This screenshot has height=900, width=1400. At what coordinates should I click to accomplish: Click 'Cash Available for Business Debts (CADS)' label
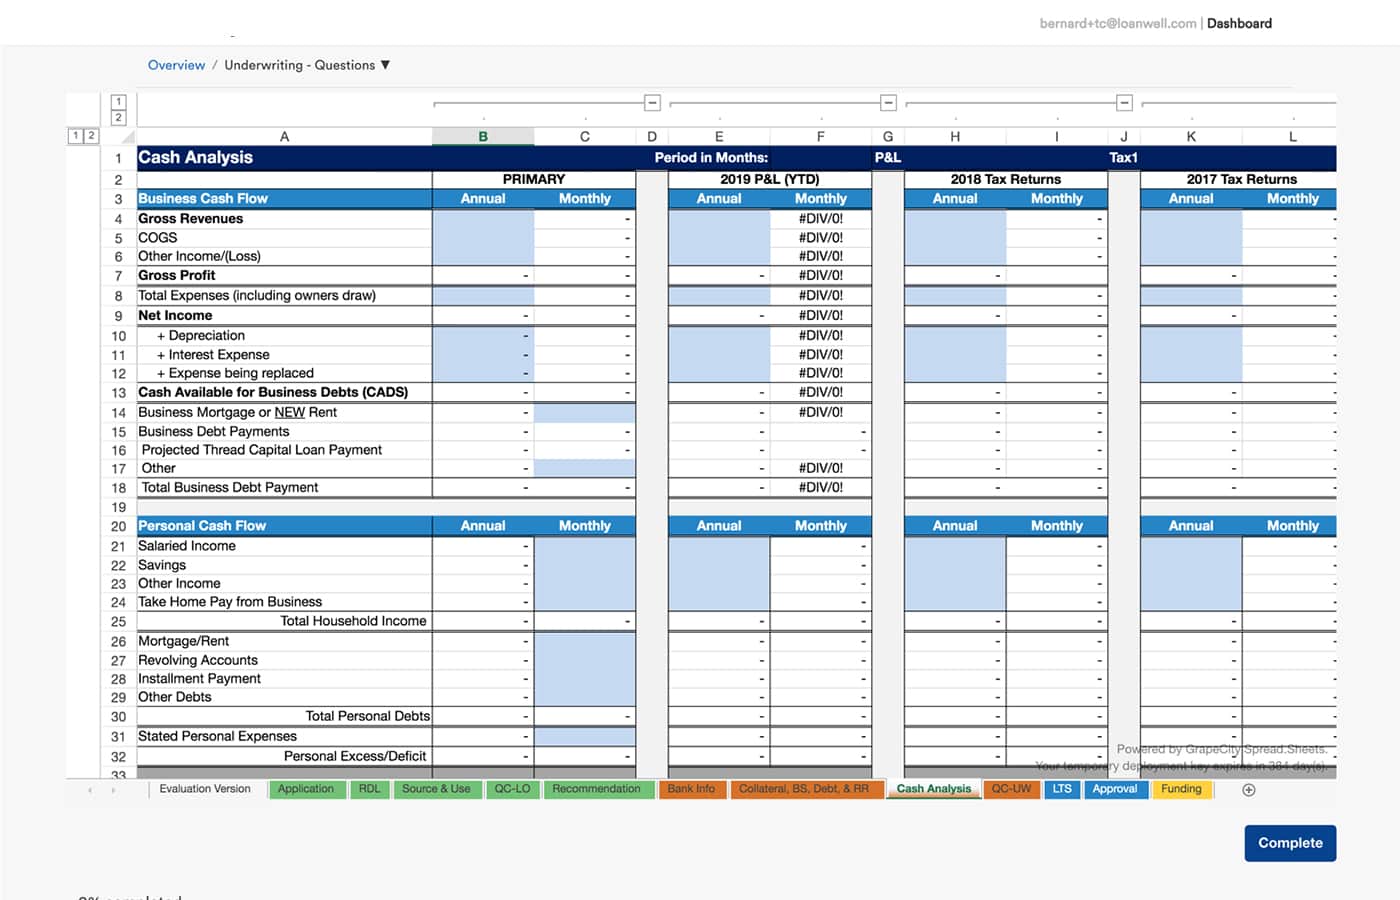(x=273, y=392)
